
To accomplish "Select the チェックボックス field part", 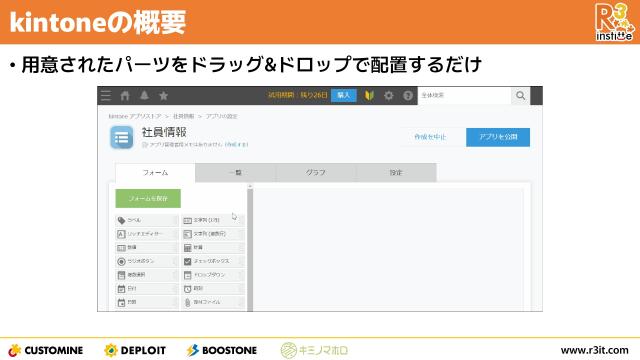I will tap(213, 261).
